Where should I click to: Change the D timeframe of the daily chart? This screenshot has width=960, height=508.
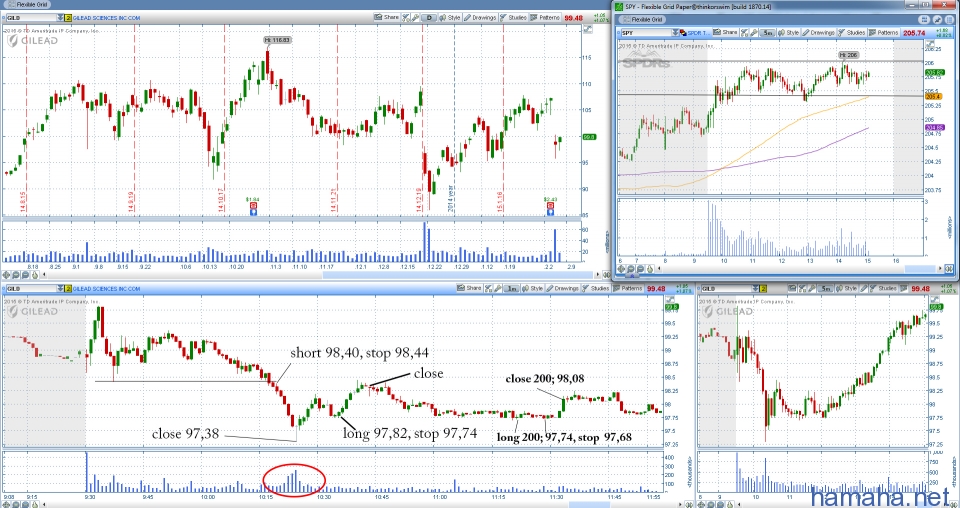429,18
